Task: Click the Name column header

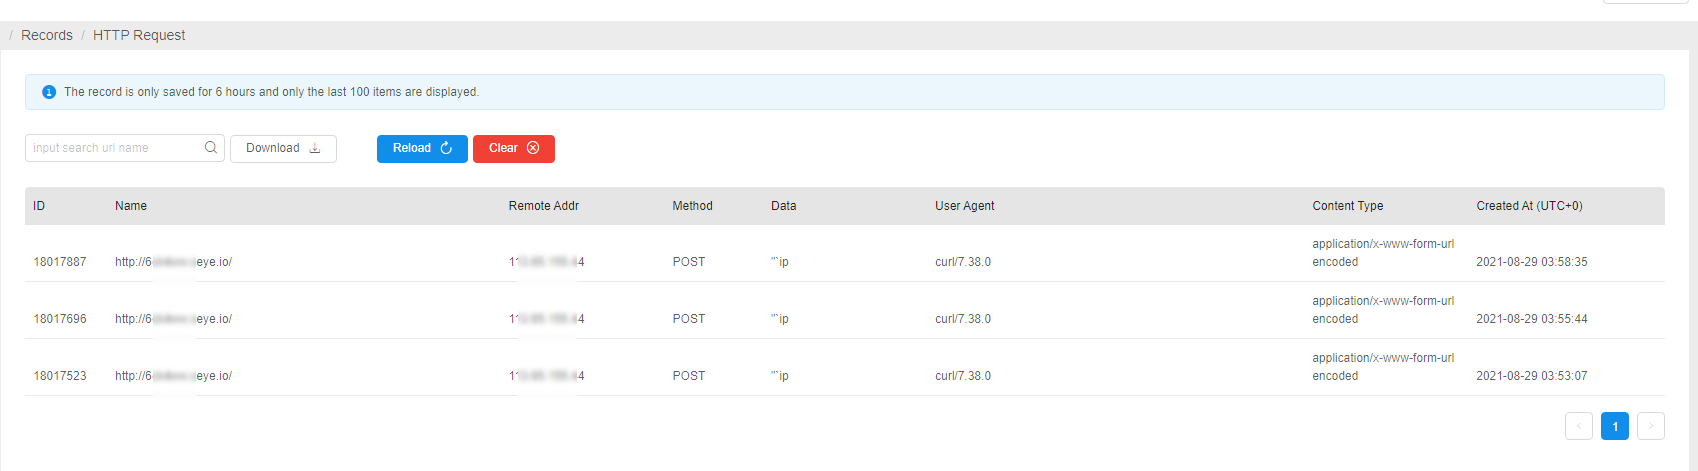Action: click(x=131, y=206)
